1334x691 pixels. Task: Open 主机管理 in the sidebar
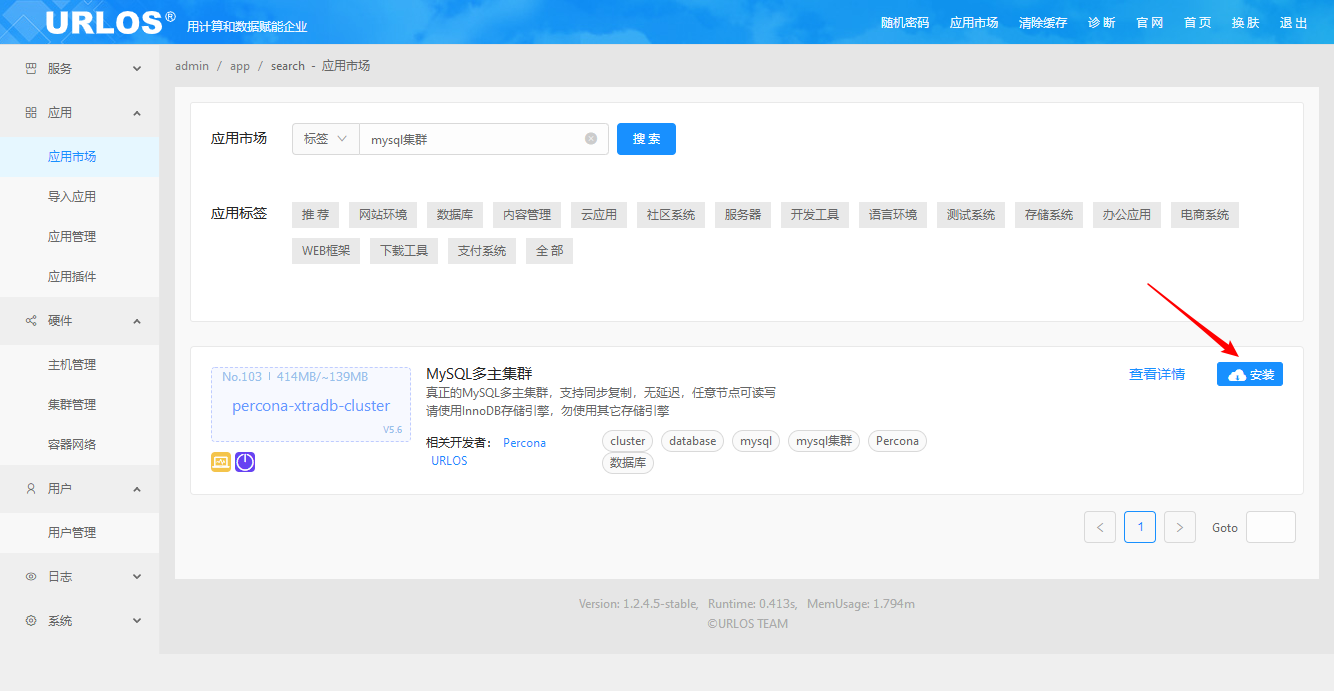tap(72, 365)
